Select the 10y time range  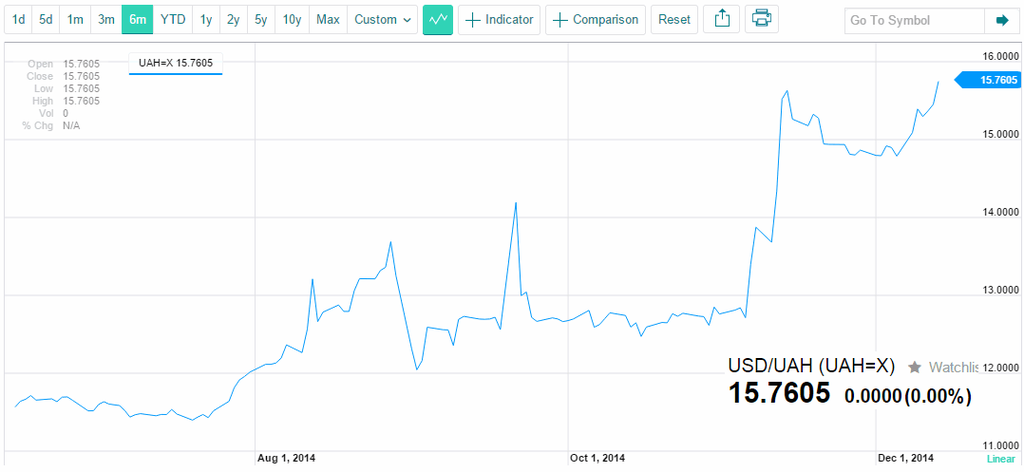tap(292, 20)
